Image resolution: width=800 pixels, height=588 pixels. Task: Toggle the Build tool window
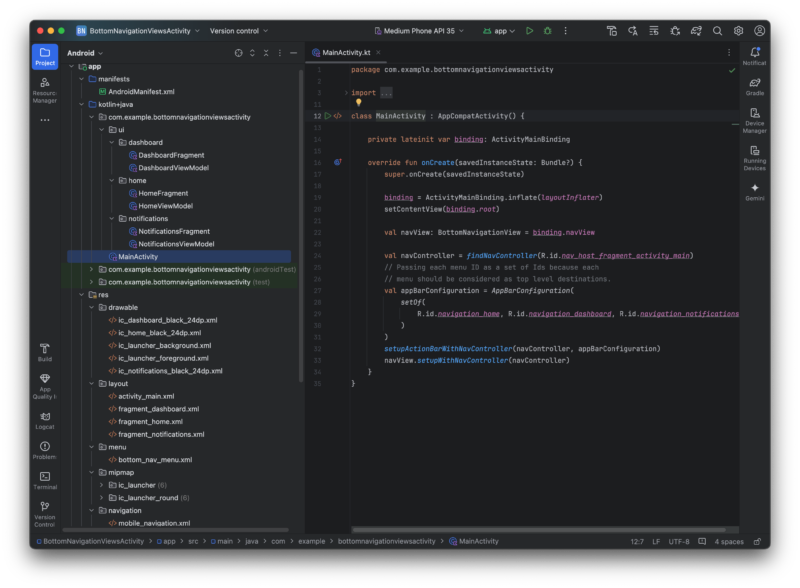click(45, 352)
